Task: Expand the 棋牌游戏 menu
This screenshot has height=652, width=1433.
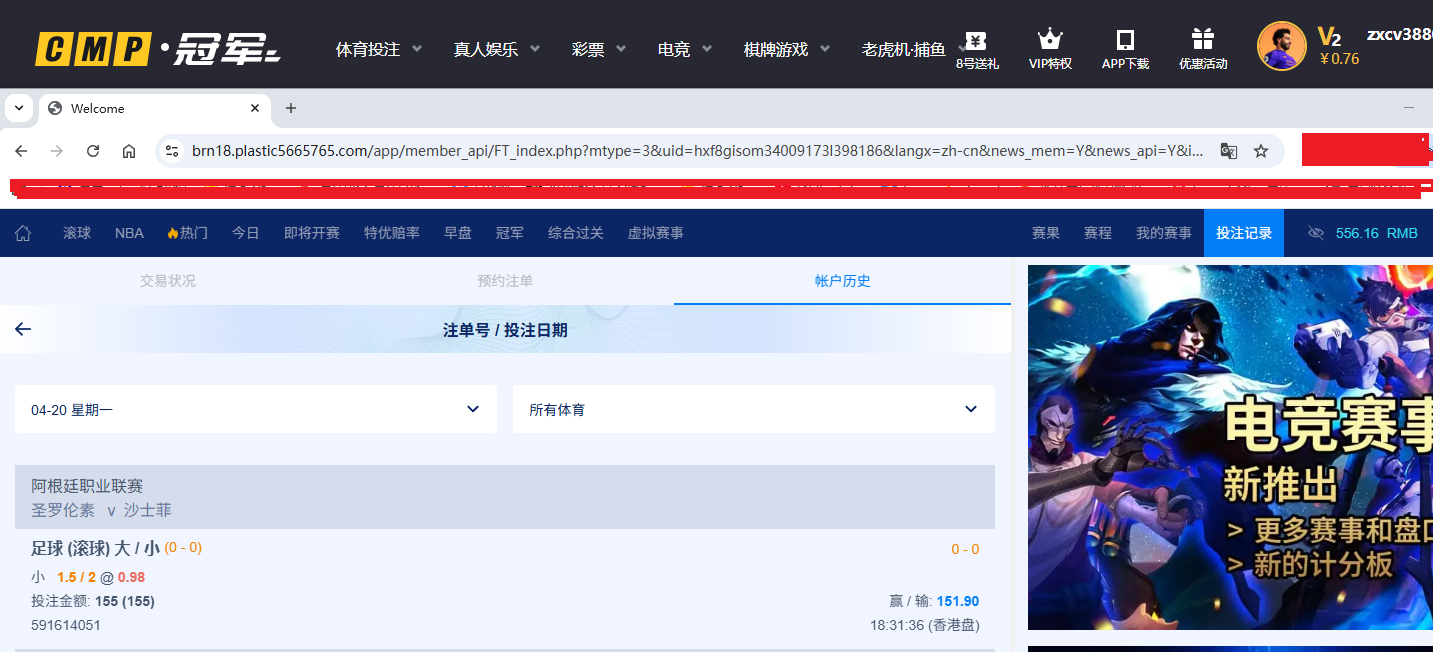Action: tap(787, 49)
